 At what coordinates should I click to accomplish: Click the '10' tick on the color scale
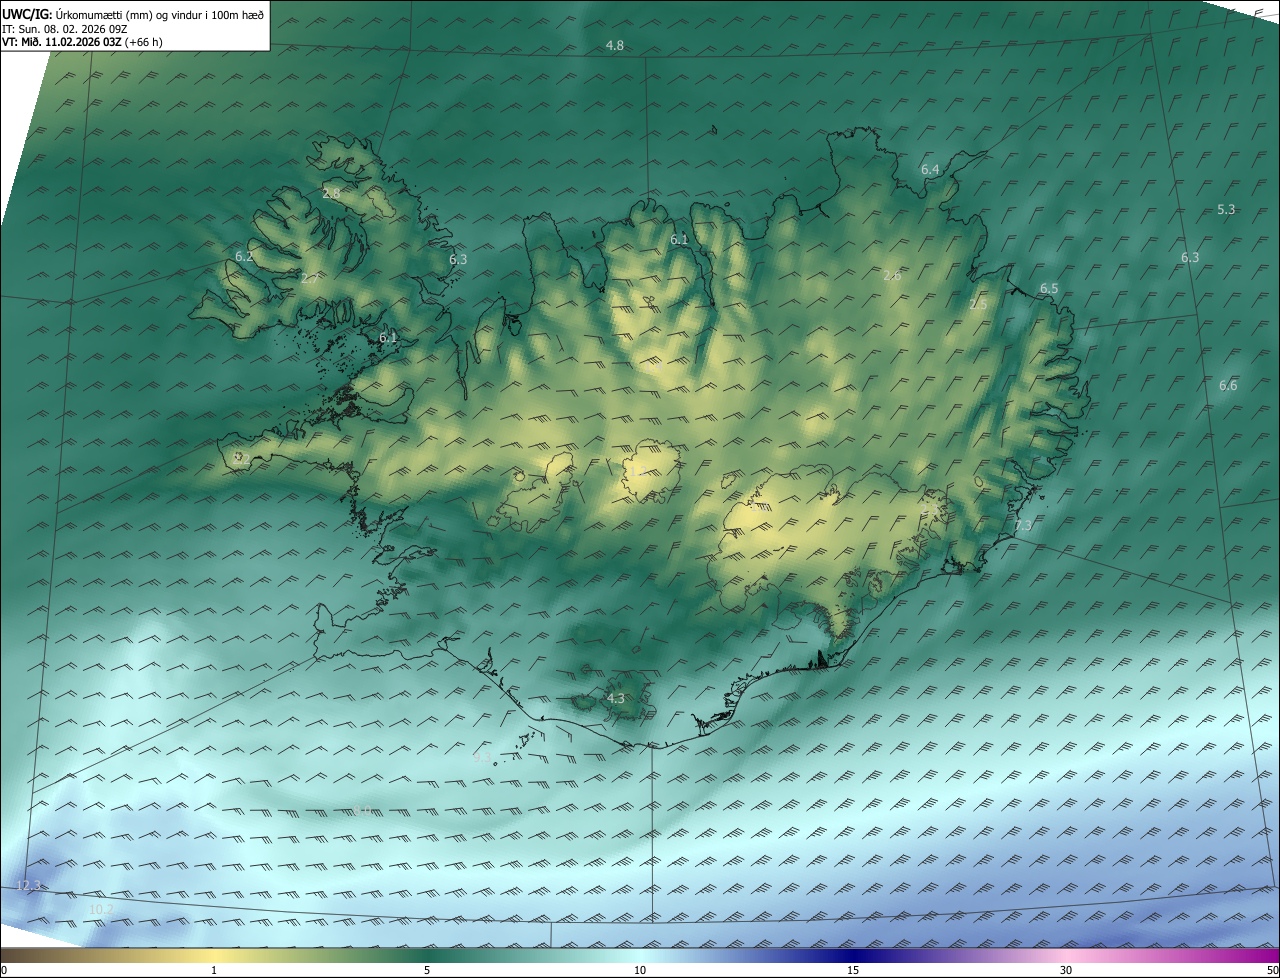coord(640,970)
